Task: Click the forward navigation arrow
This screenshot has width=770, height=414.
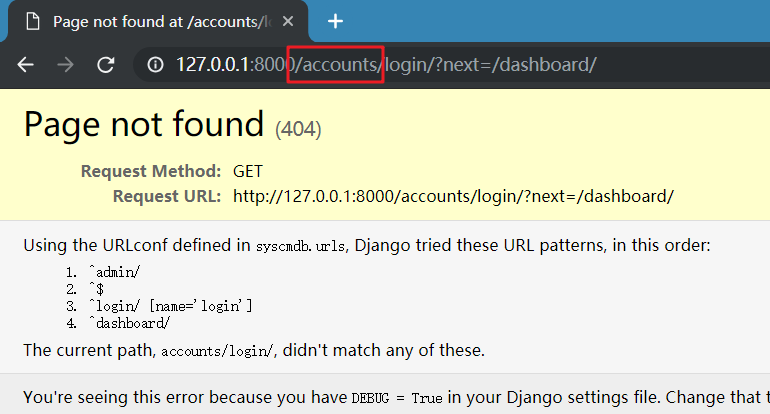Action: pyautogui.click(x=66, y=65)
